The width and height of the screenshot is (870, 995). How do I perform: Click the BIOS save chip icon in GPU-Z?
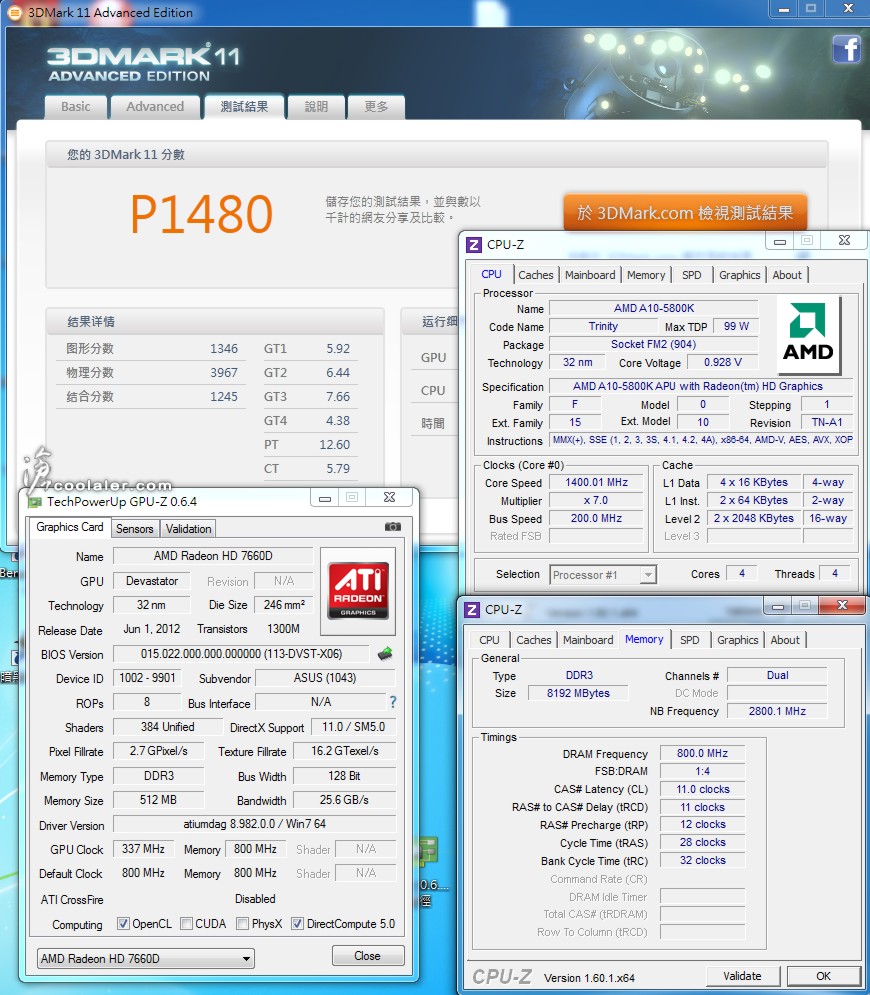(385, 654)
